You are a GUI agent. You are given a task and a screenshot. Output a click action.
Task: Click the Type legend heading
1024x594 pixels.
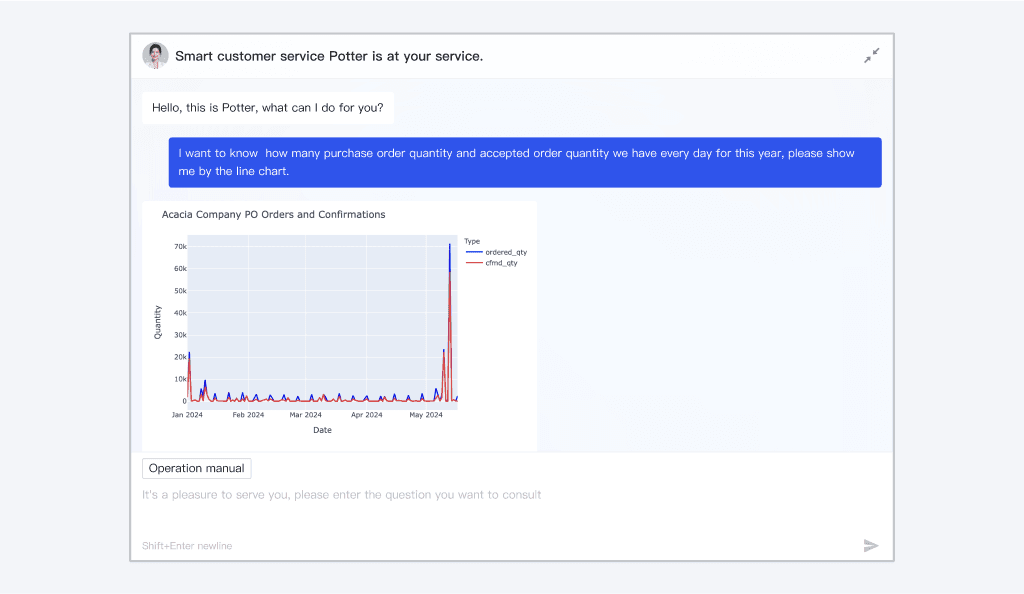472,241
